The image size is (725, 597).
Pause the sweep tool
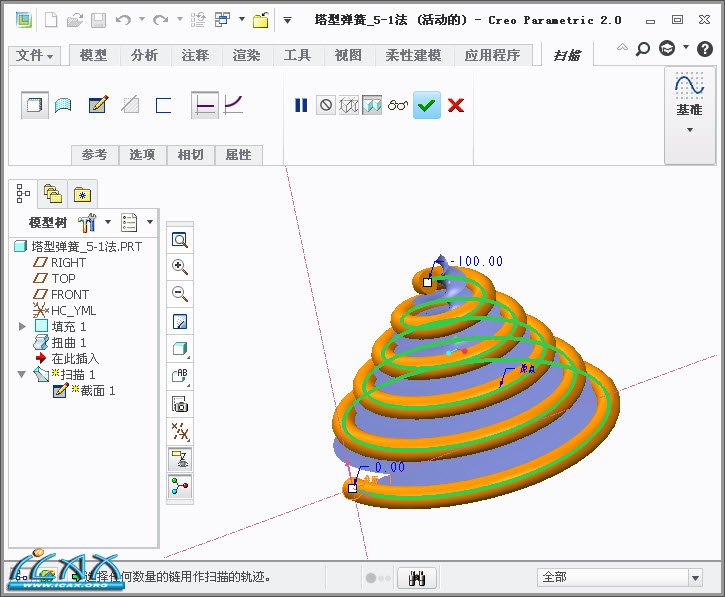301,105
